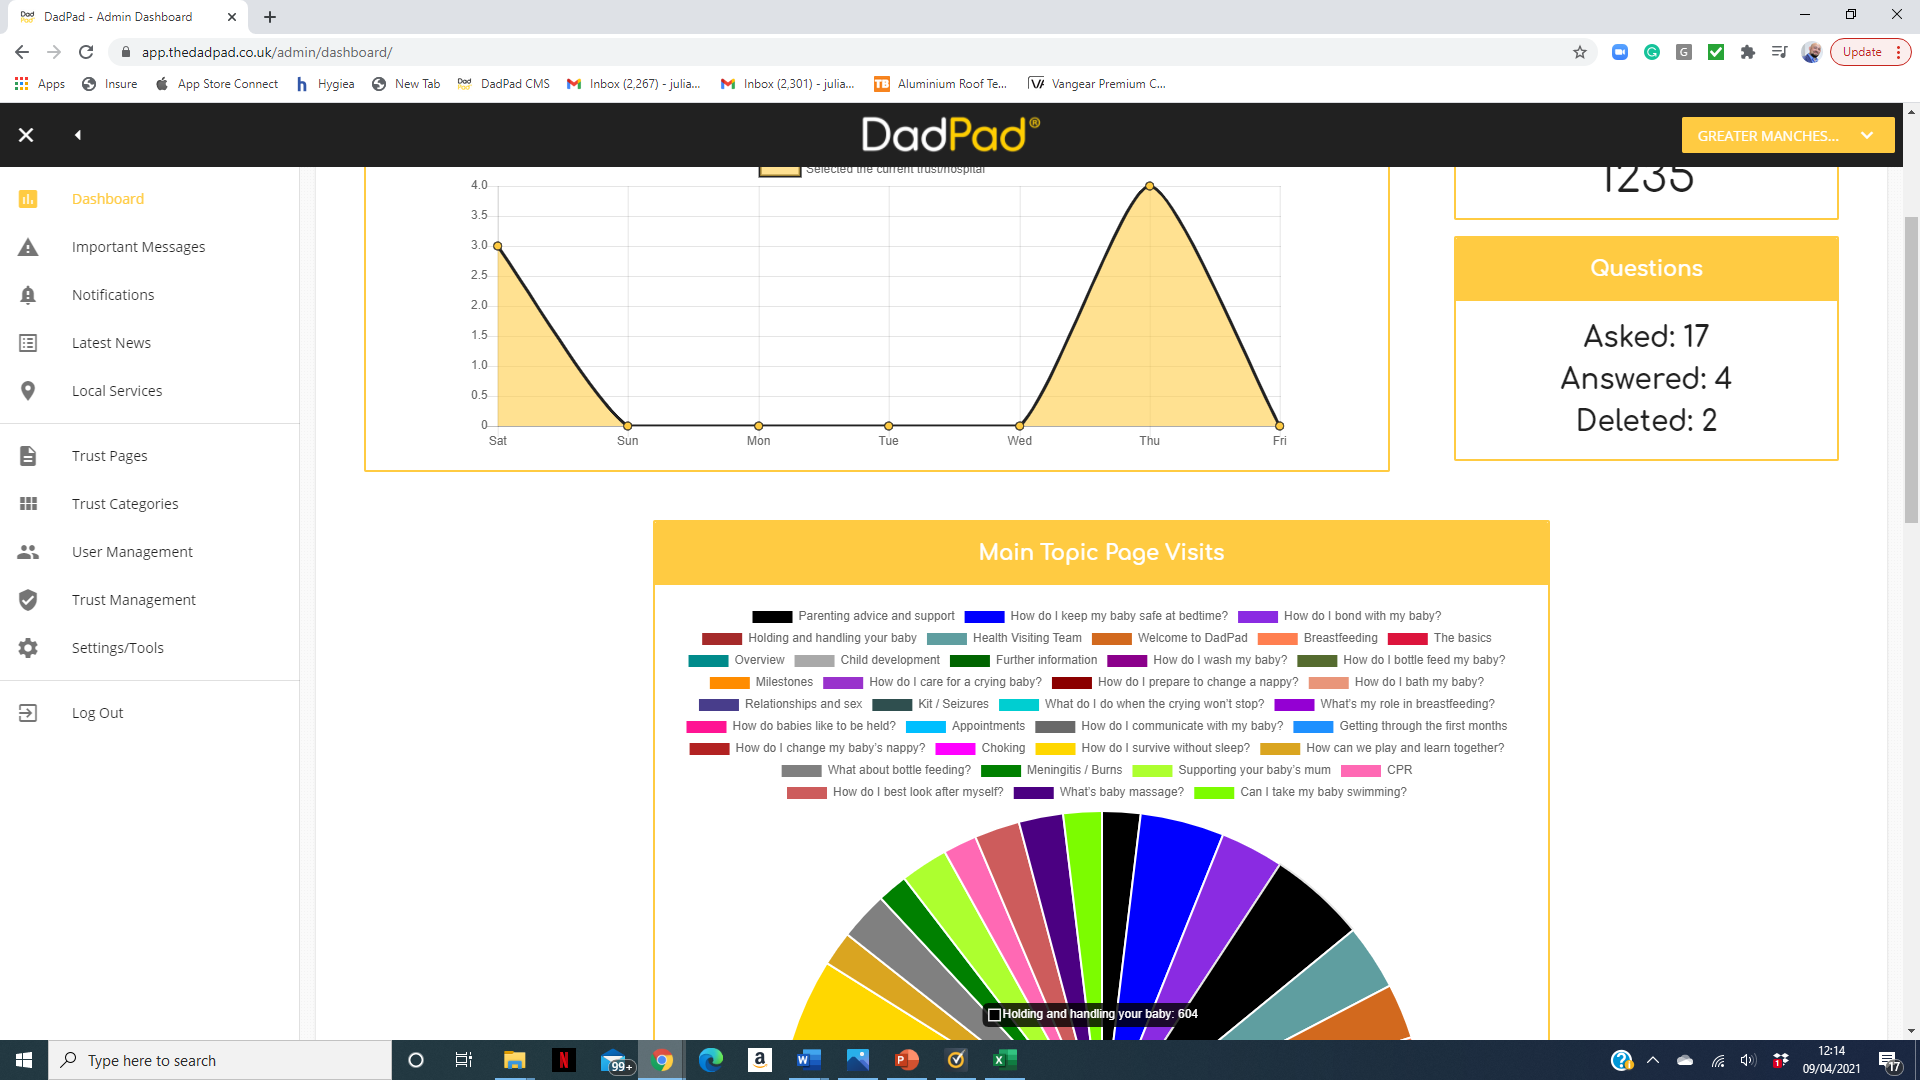
Task: Show hidden system tray icons chevron
Action: 1653,1060
